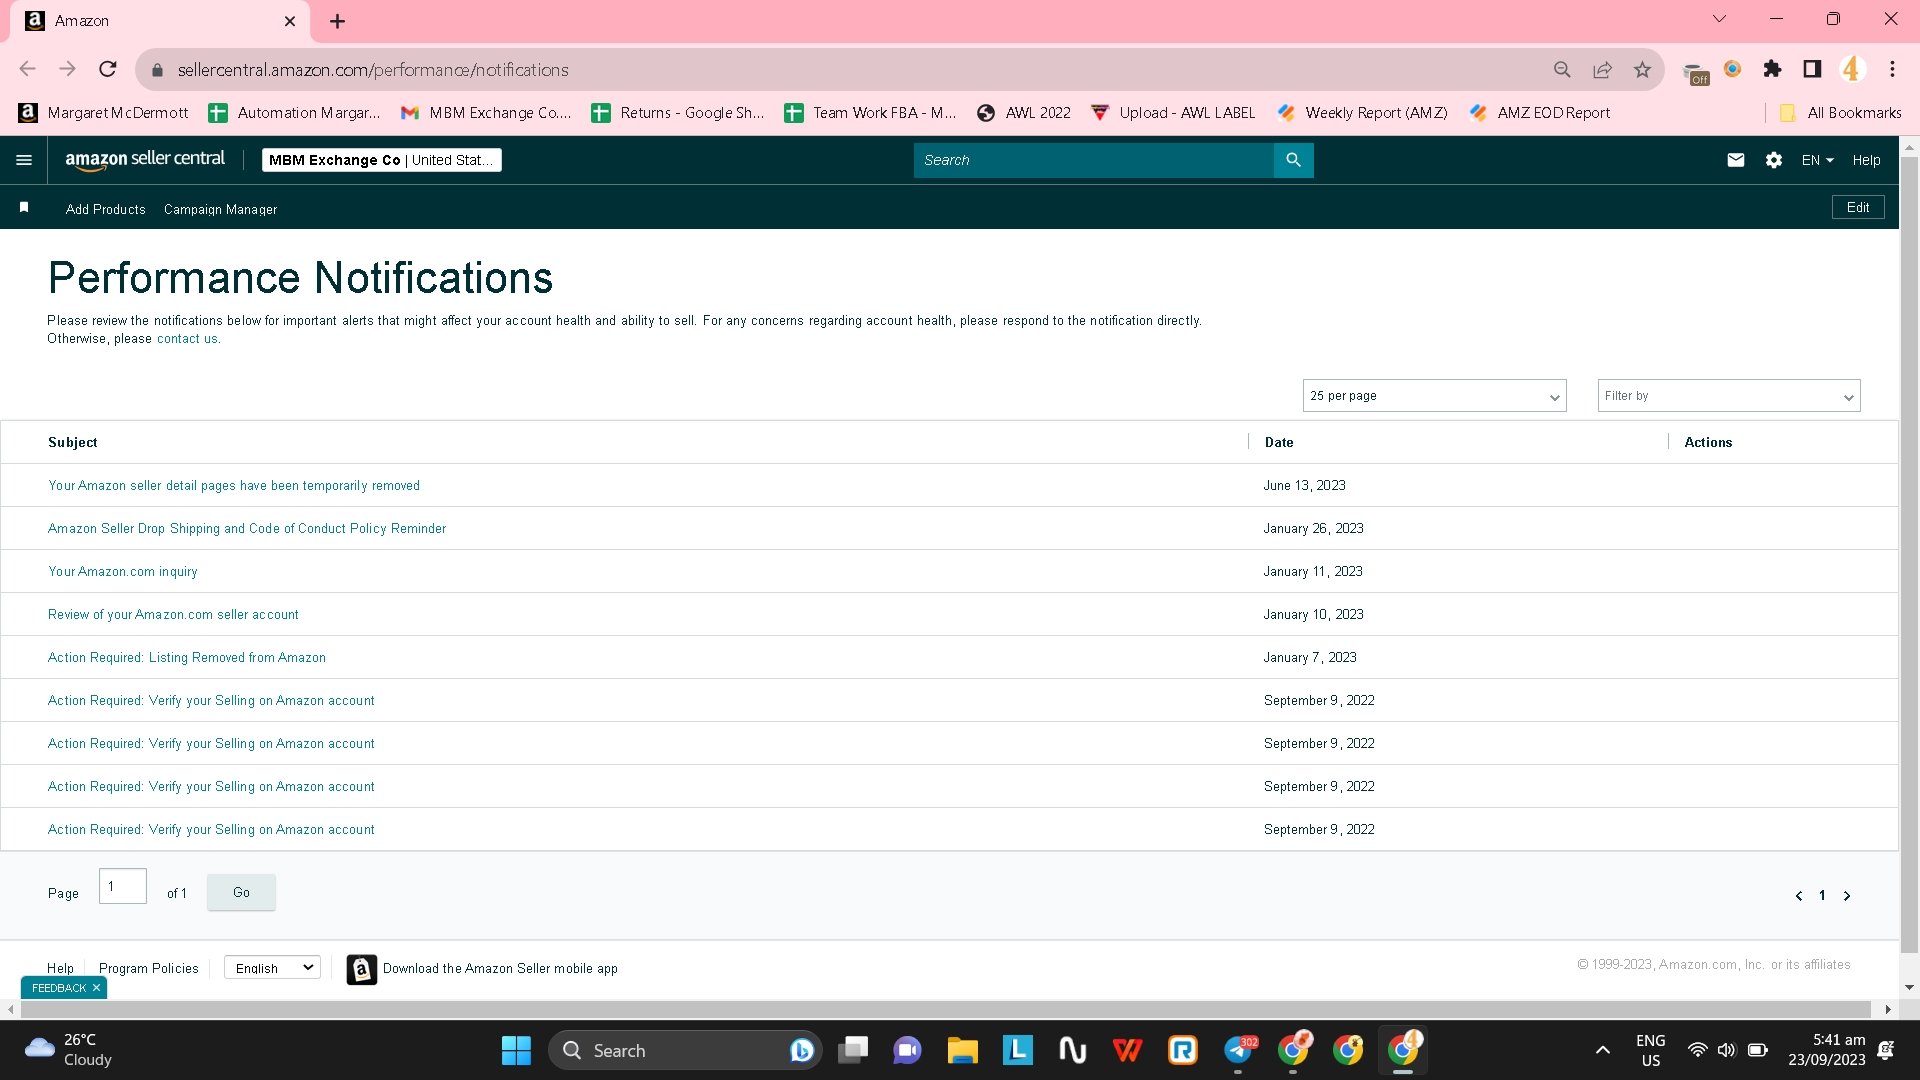Click the zoom magnifier icon in address bar
Viewport: 1920px width, 1080px height.
pyautogui.click(x=1562, y=69)
